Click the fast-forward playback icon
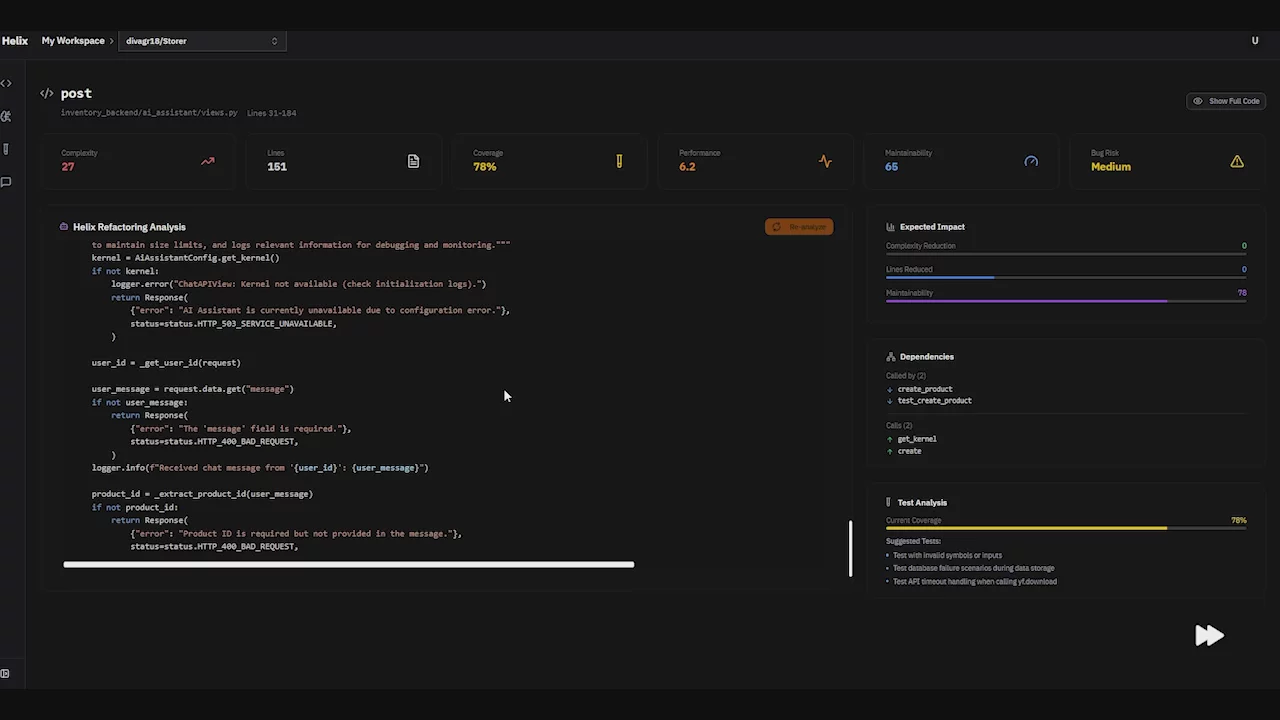 (x=1209, y=635)
